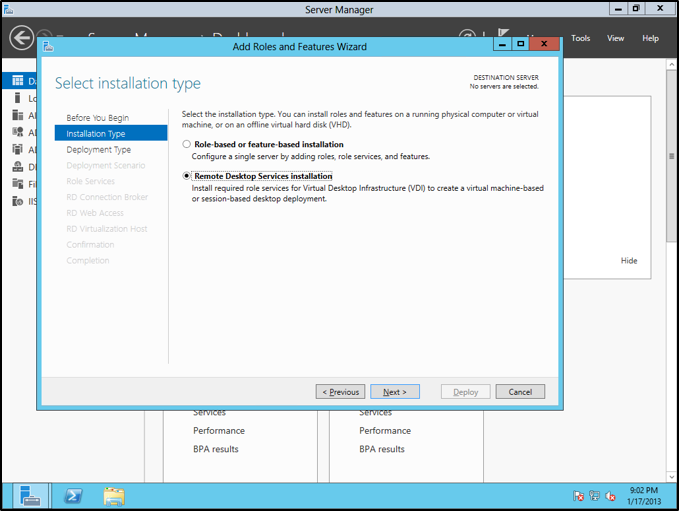
Task: Select Role-based or feature-based installation
Action: (186, 145)
